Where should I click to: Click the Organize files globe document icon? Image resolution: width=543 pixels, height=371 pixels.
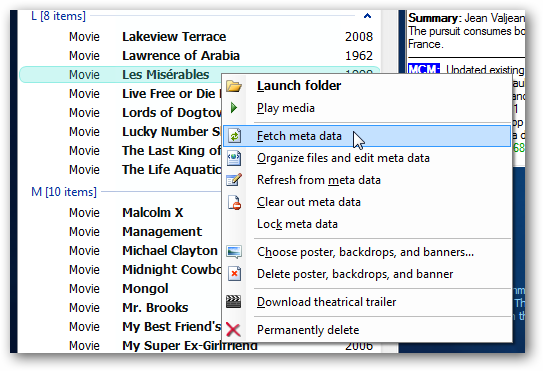(x=234, y=158)
